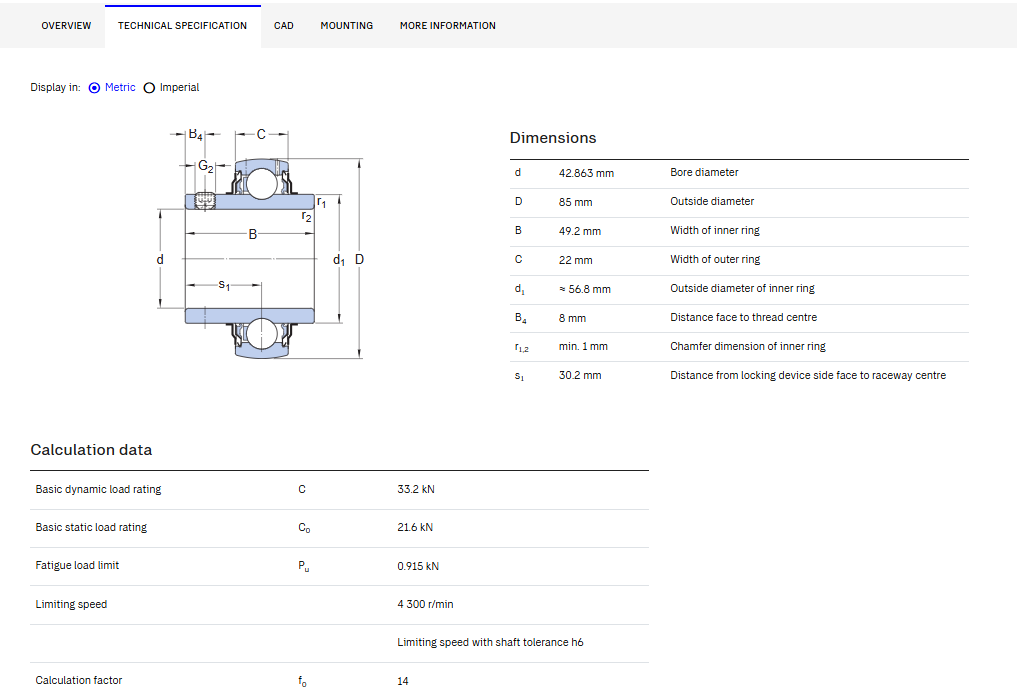Click the bore diameter value 42.863 mm

586,173
